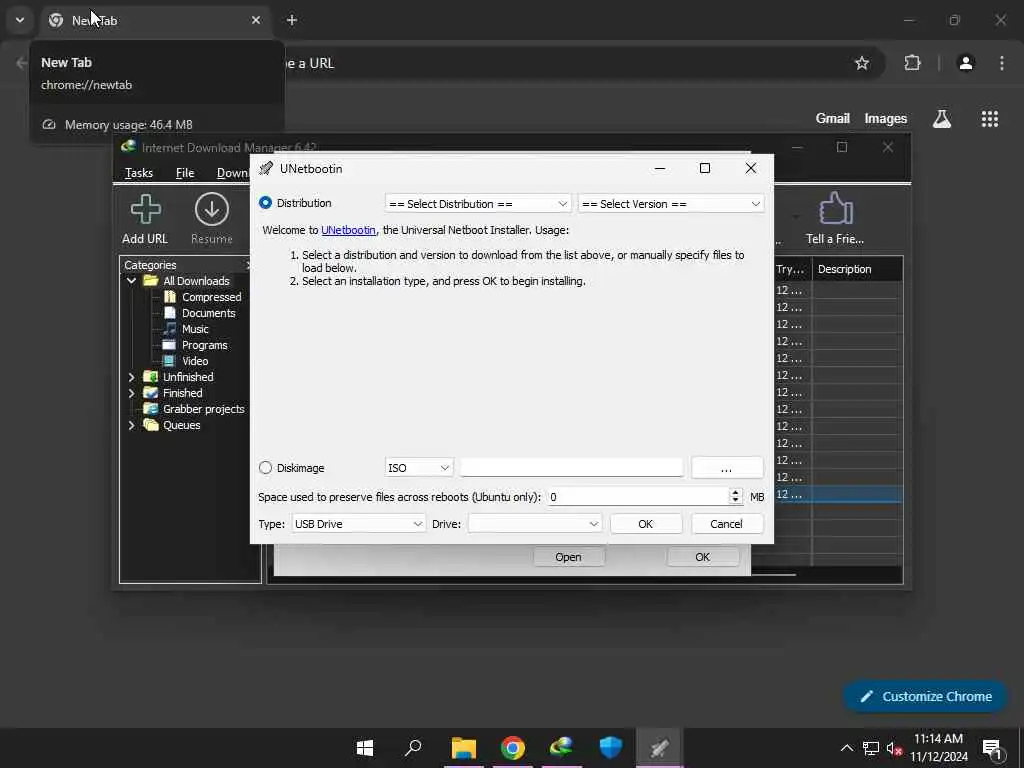This screenshot has width=1024, height=768.
Task: Open Chrome three-dot menu
Action: (1002, 63)
